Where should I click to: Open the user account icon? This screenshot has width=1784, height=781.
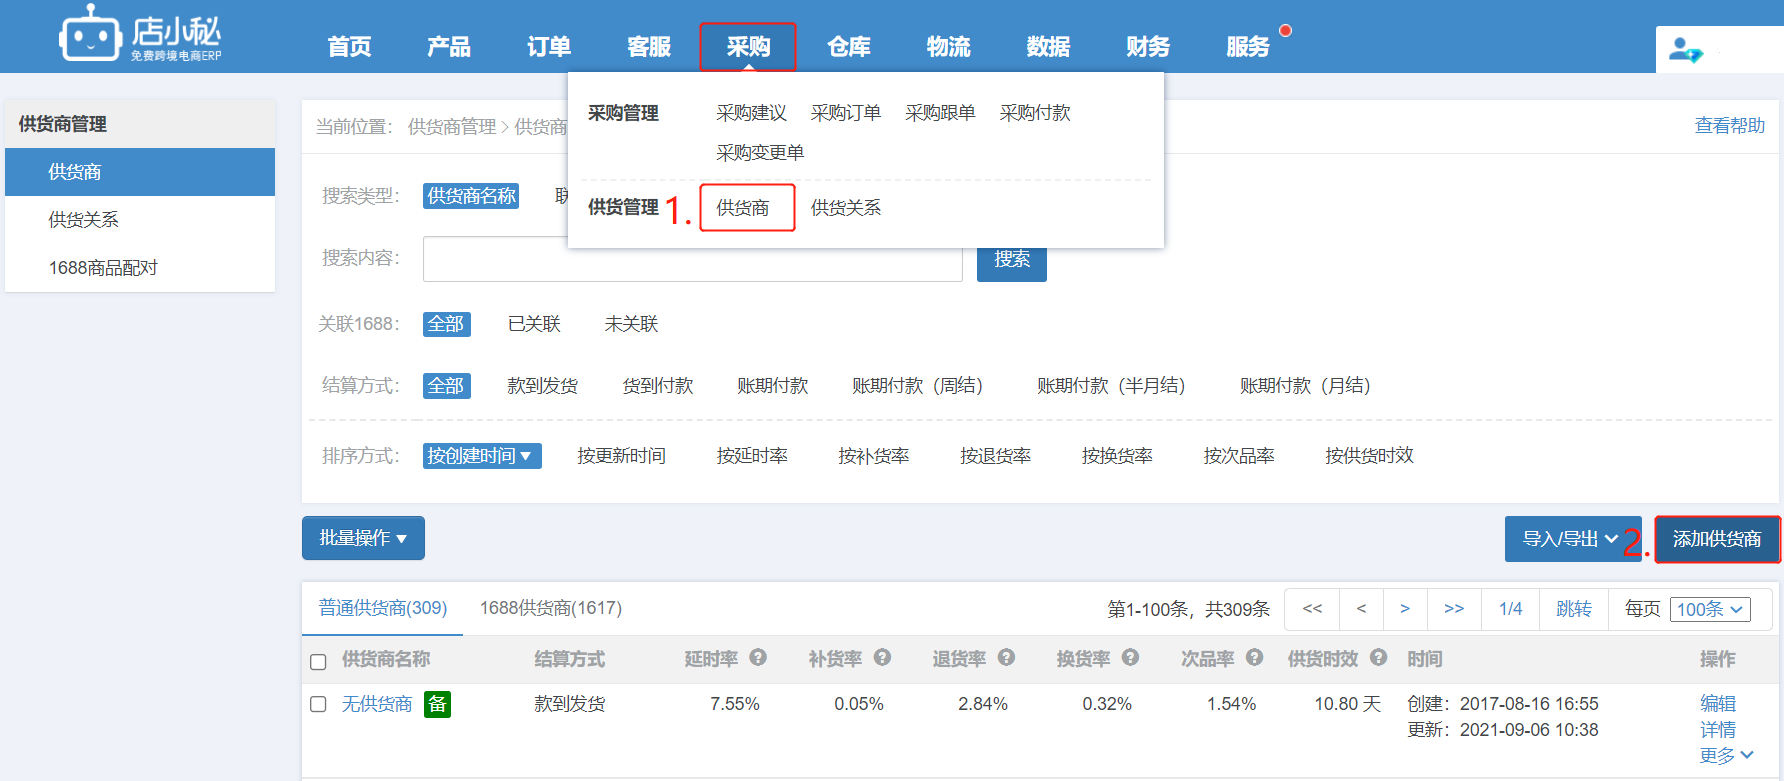1686,49
